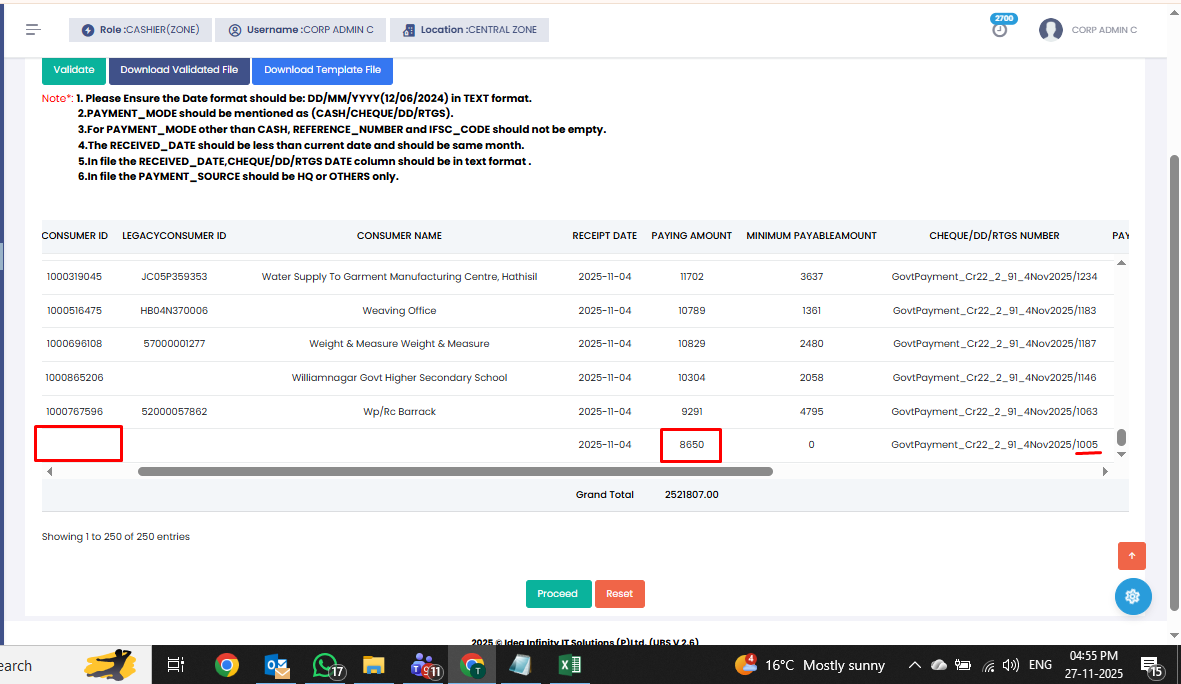
Task: Click the Validate button
Action: coord(74,70)
